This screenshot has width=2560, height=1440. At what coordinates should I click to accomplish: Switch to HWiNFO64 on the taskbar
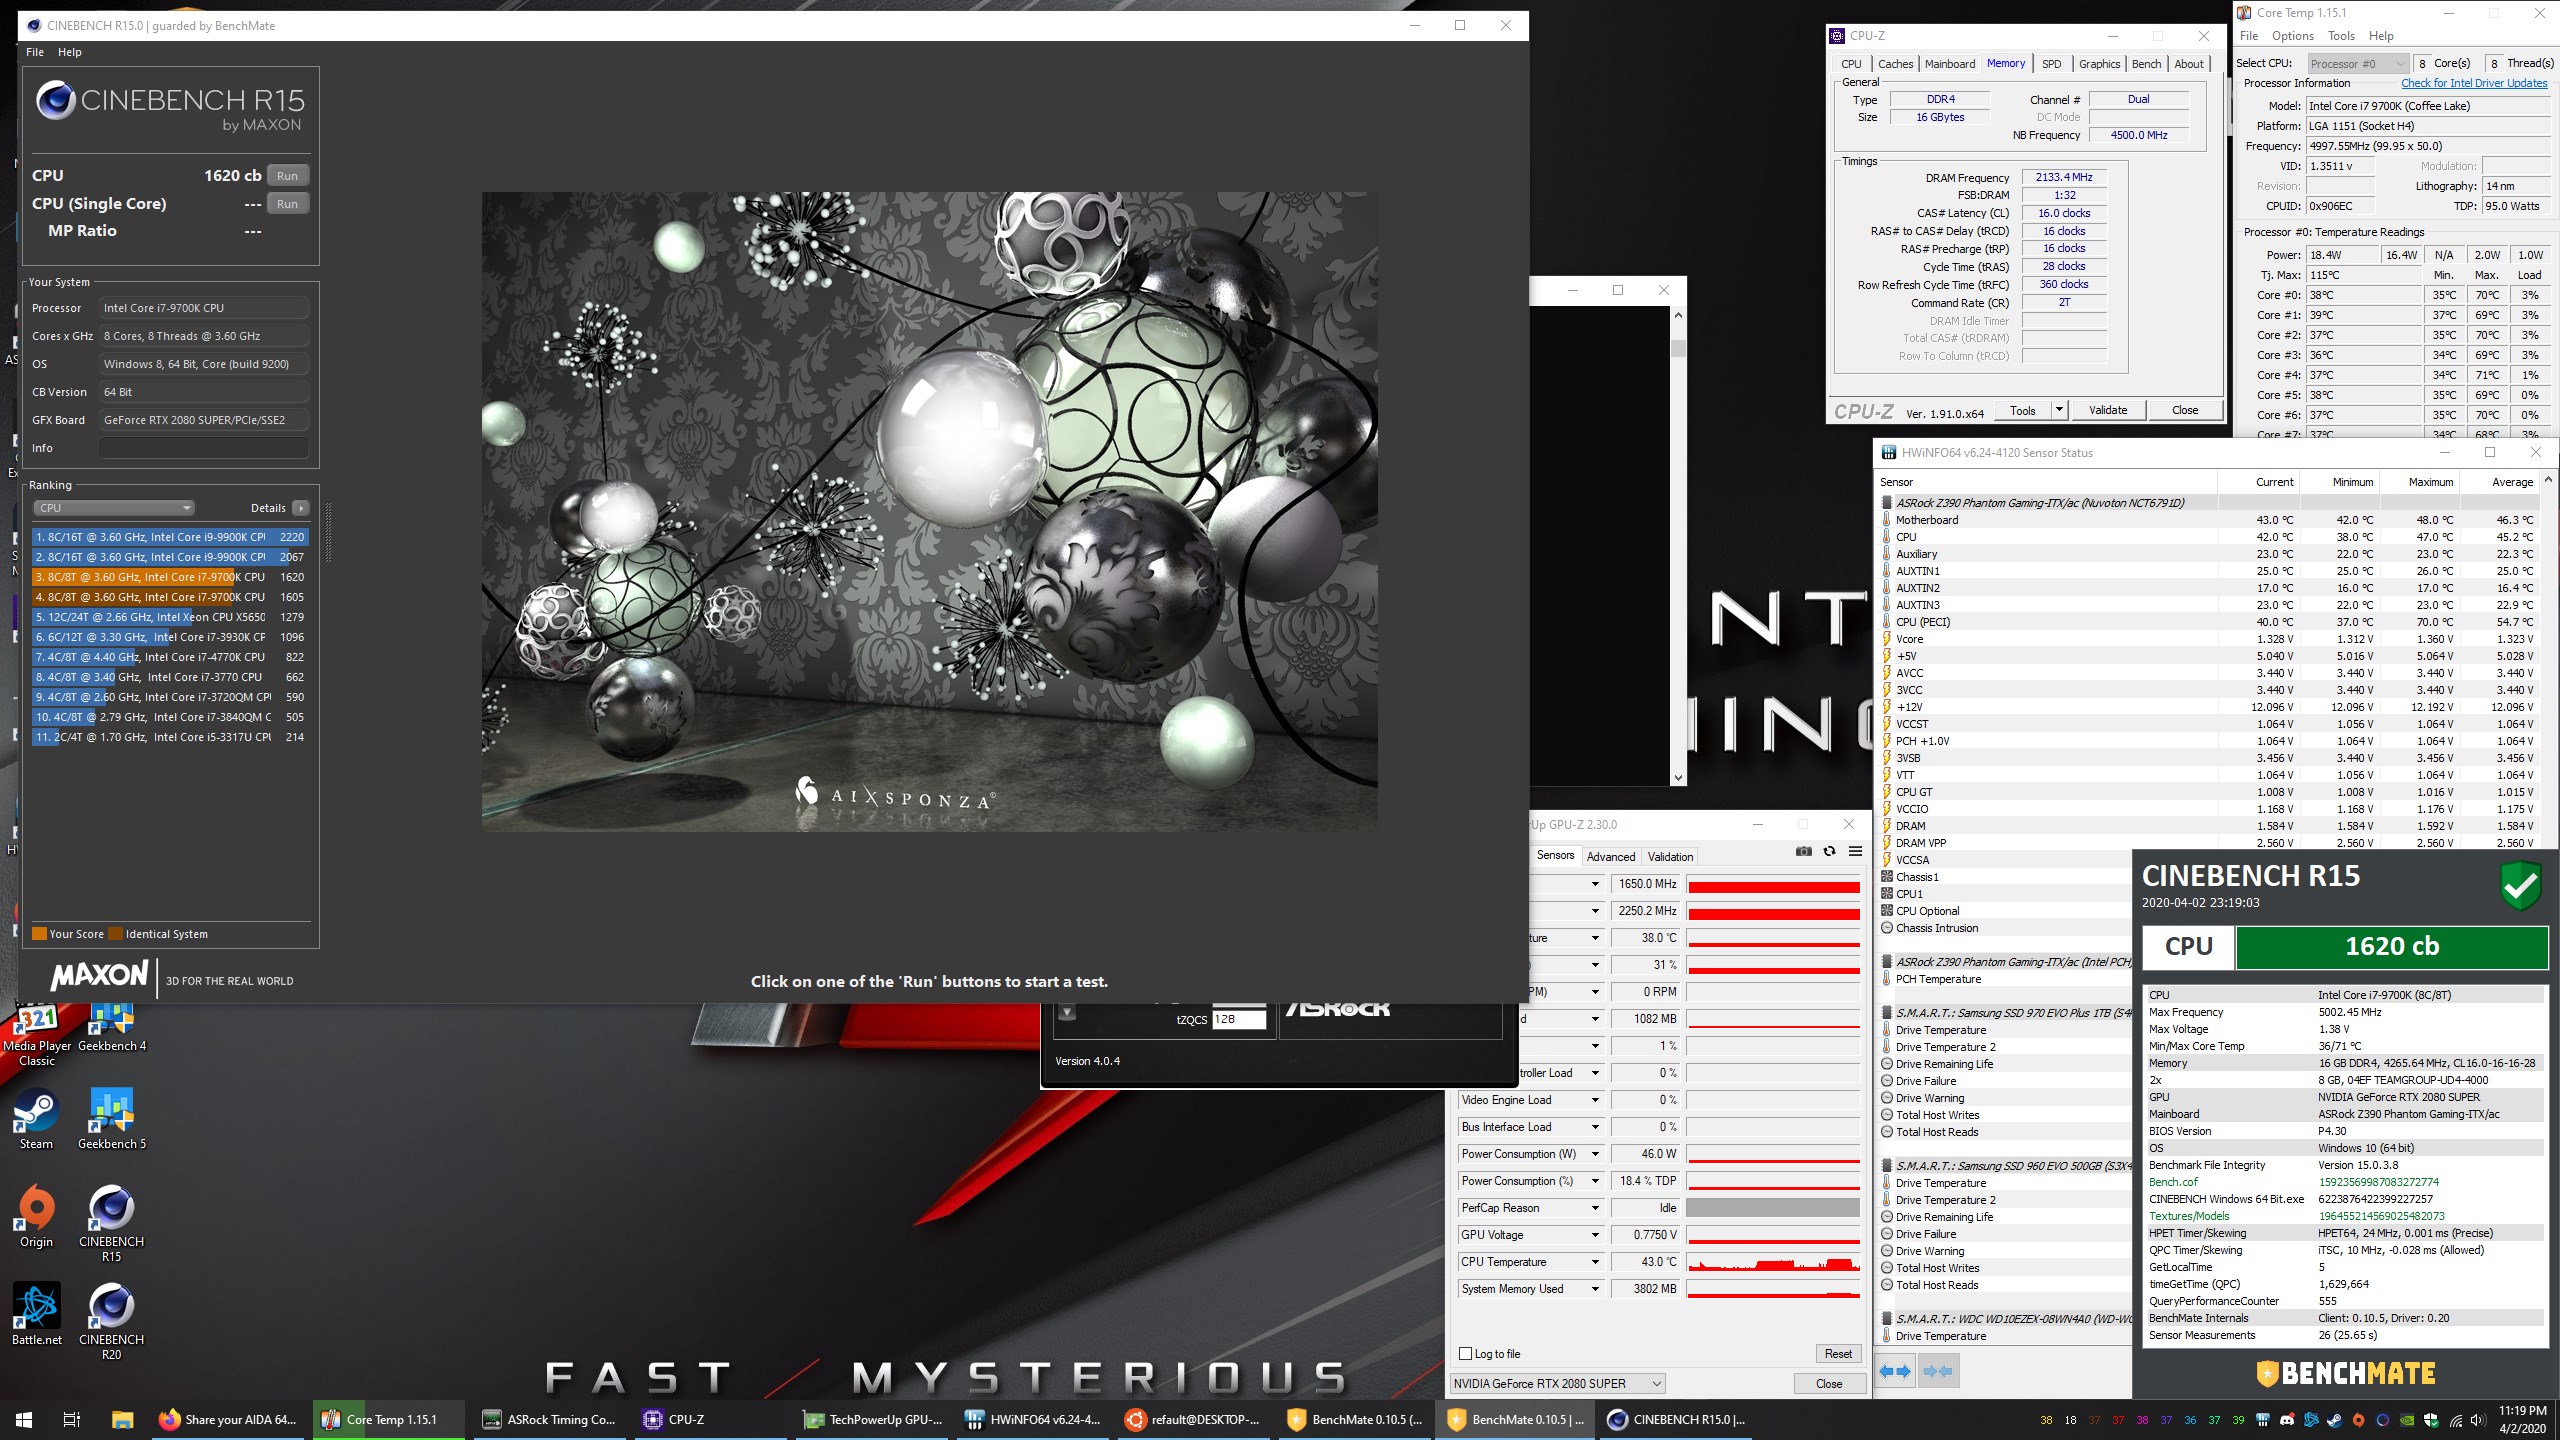pos(1032,1419)
